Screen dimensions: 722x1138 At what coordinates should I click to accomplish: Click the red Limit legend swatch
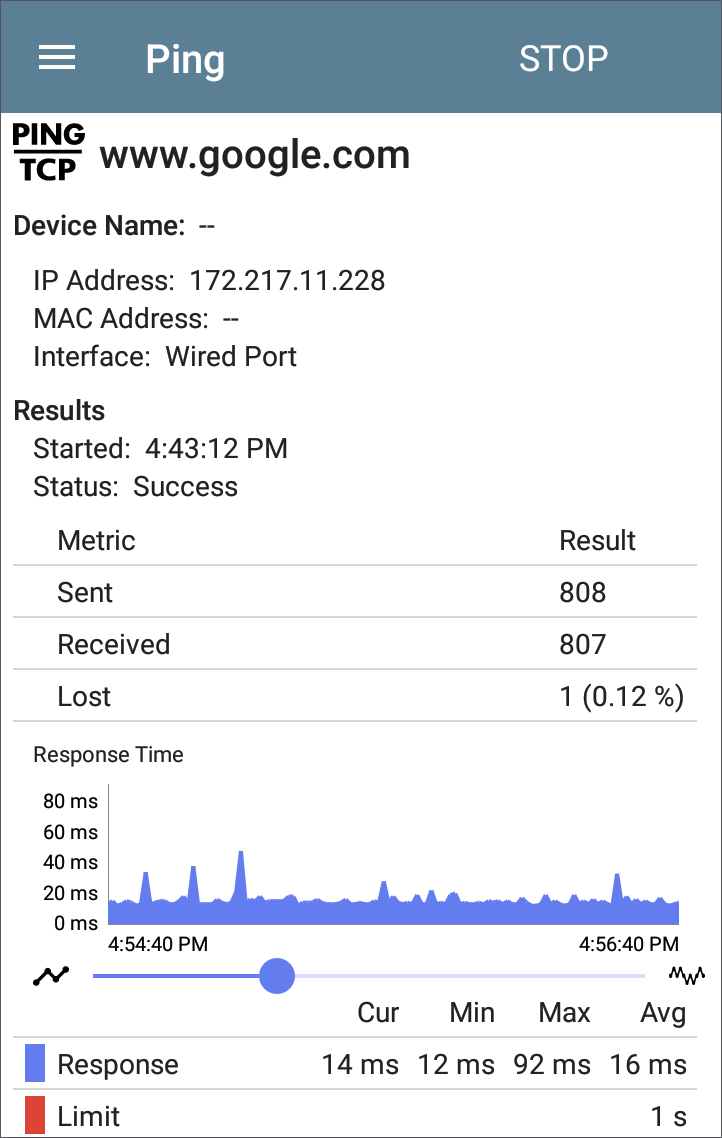pyautogui.click(x=35, y=1116)
